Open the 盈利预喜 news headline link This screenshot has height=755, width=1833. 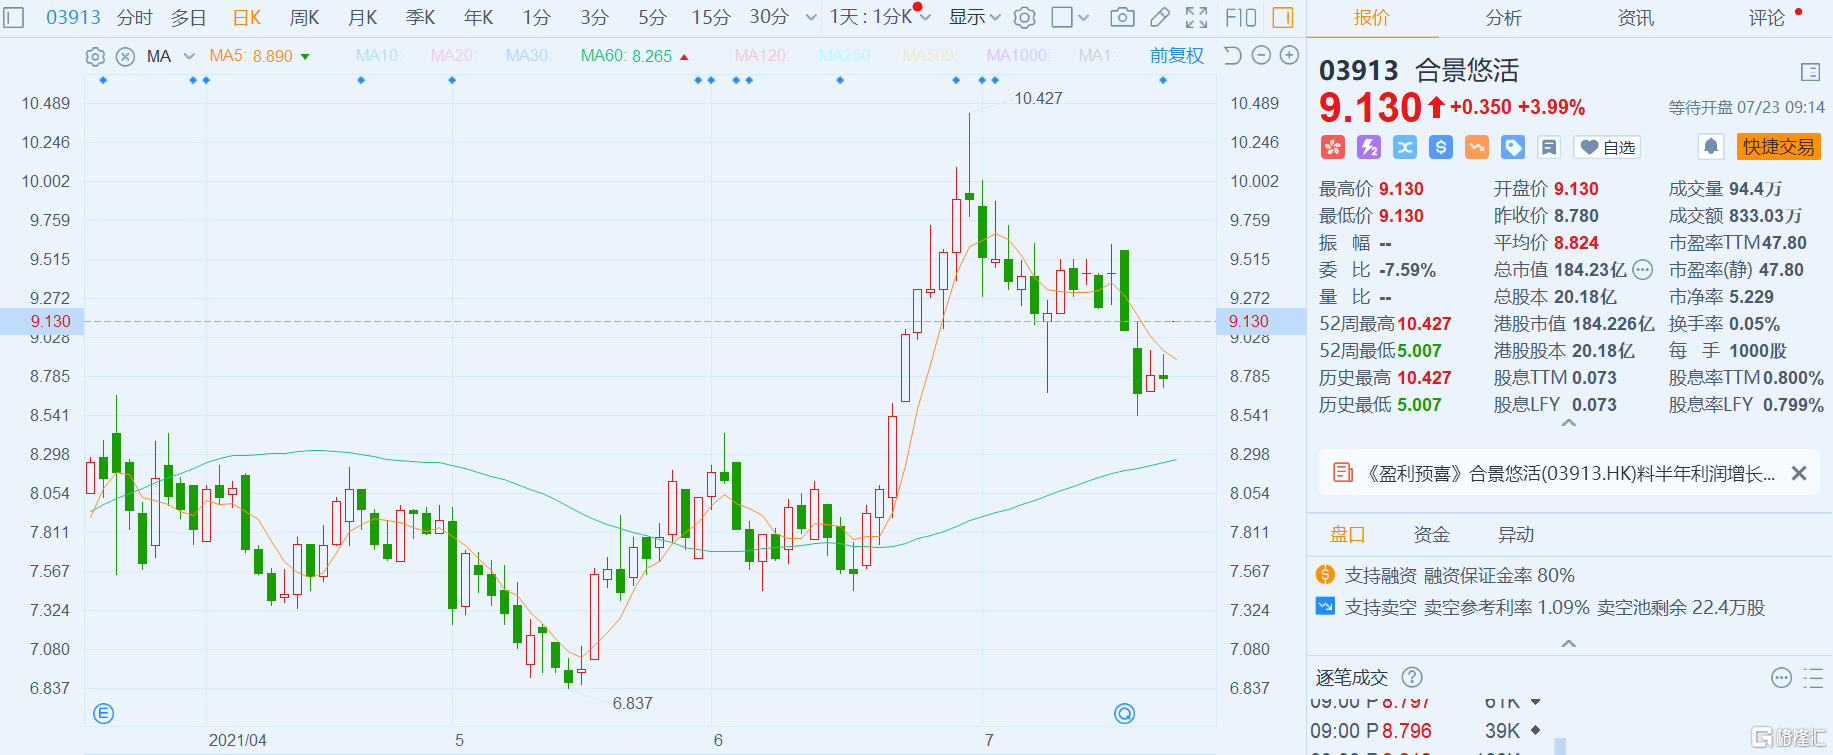pyautogui.click(x=1570, y=473)
